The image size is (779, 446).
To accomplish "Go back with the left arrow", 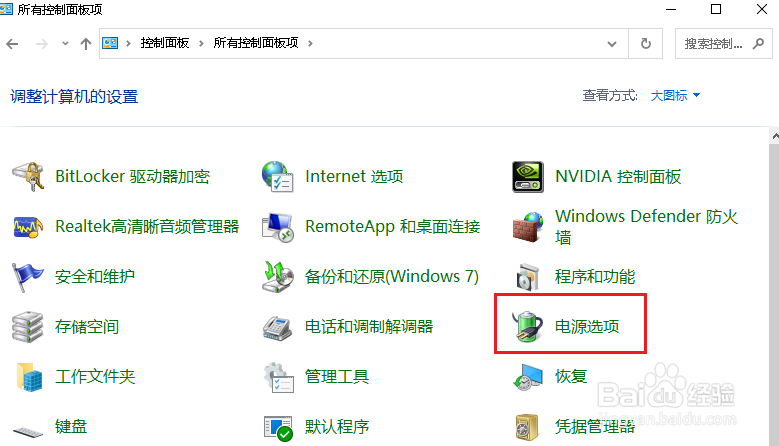I will pyautogui.click(x=12, y=44).
